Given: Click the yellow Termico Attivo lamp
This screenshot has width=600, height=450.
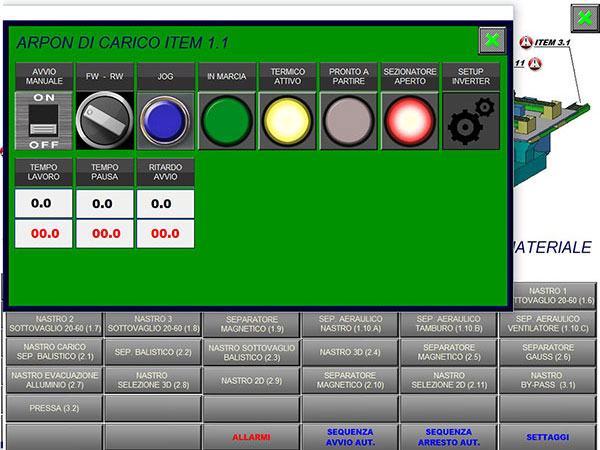Looking at the screenshot, I should (x=287, y=120).
